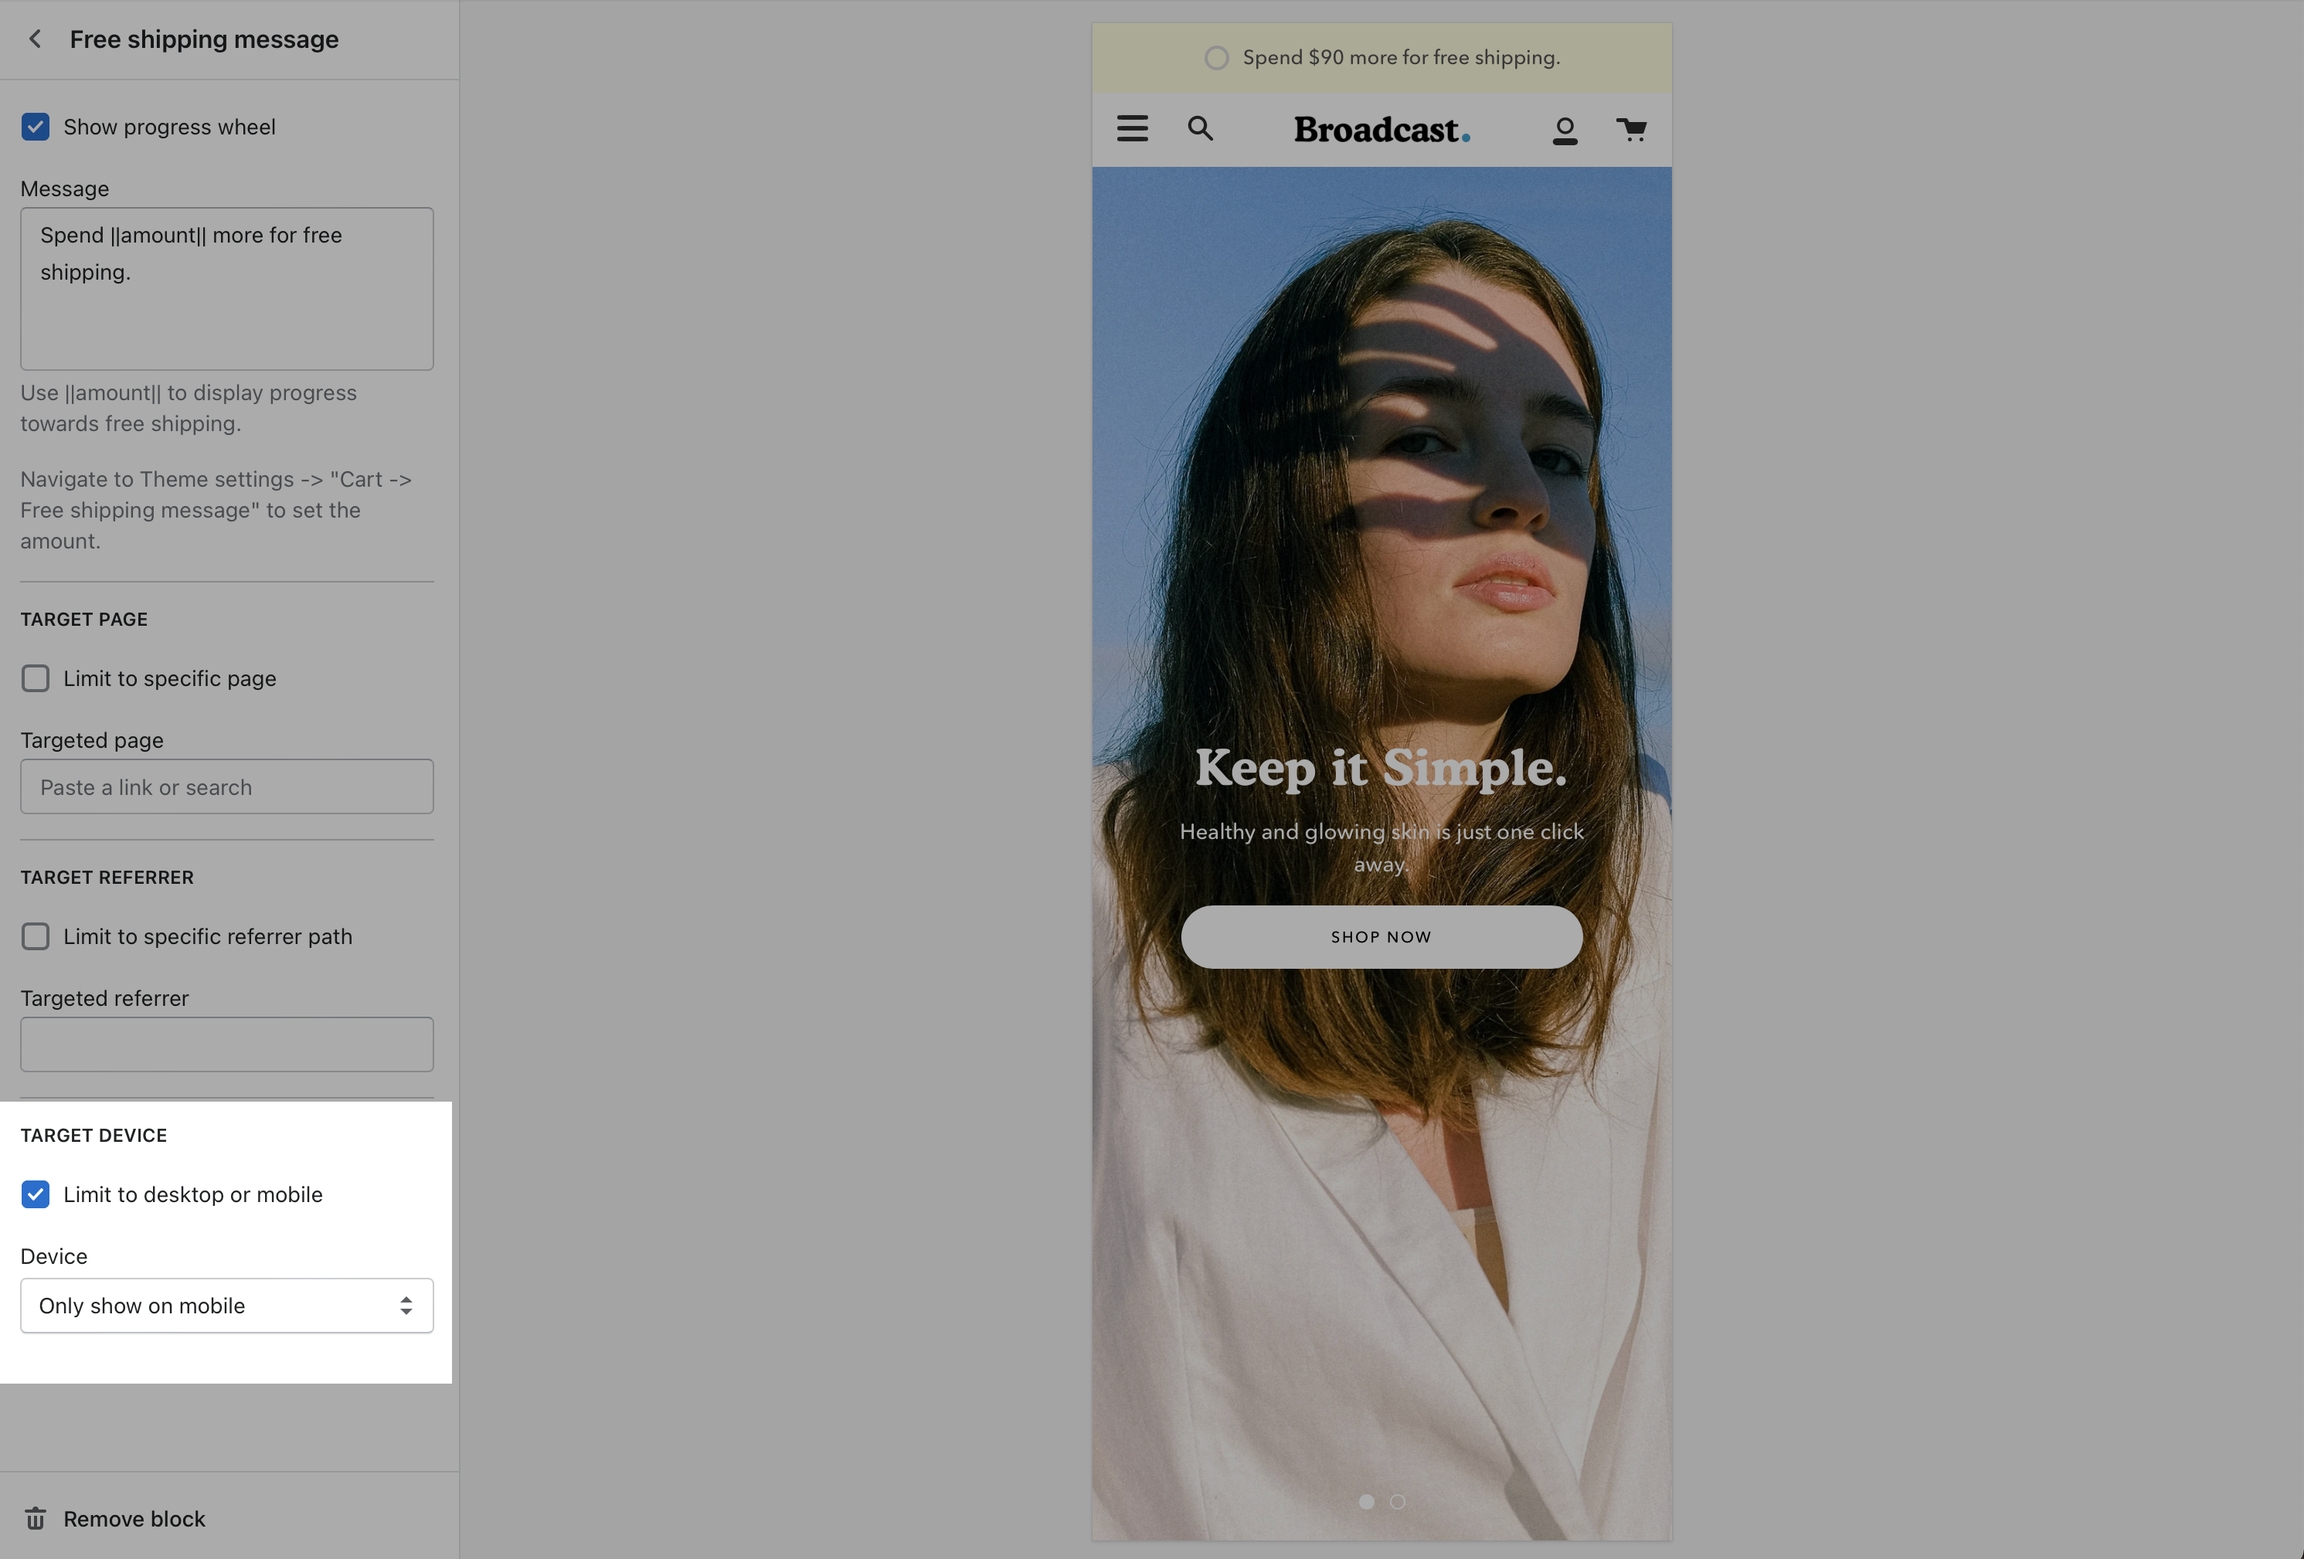Viewport: 2304px width, 1559px height.
Task: Click the Device select stepper arrows
Action: 406,1305
